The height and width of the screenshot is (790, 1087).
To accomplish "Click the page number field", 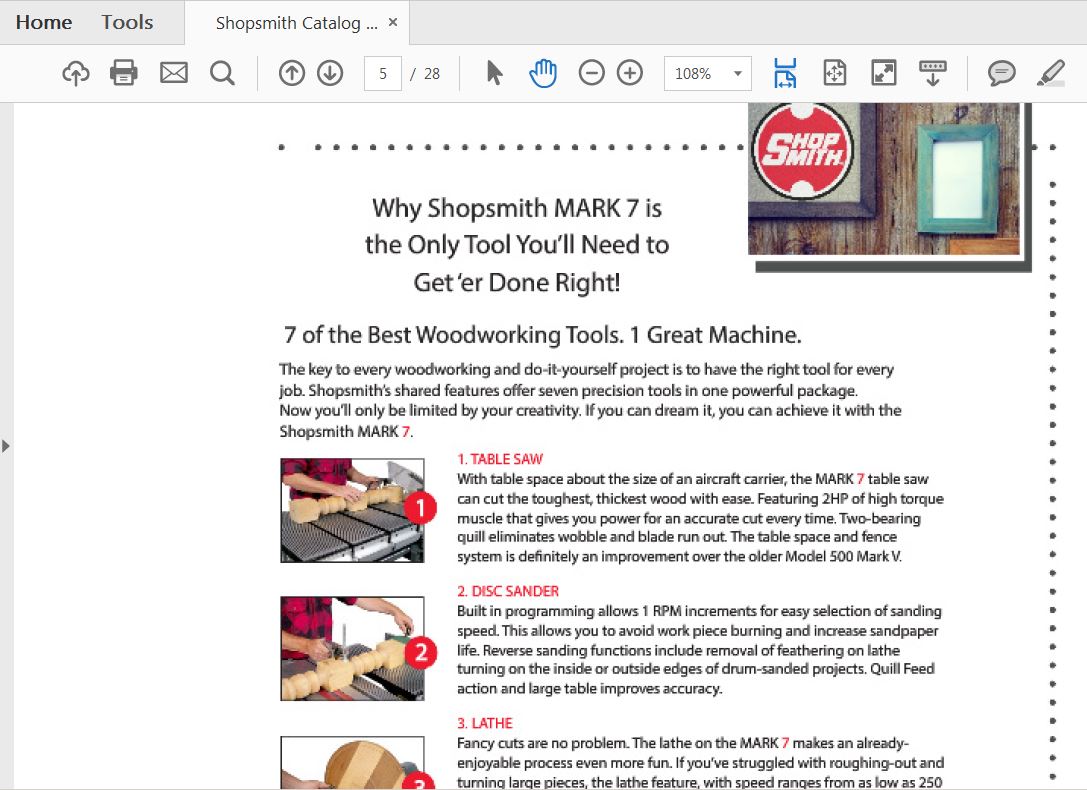I will click(x=383, y=73).
